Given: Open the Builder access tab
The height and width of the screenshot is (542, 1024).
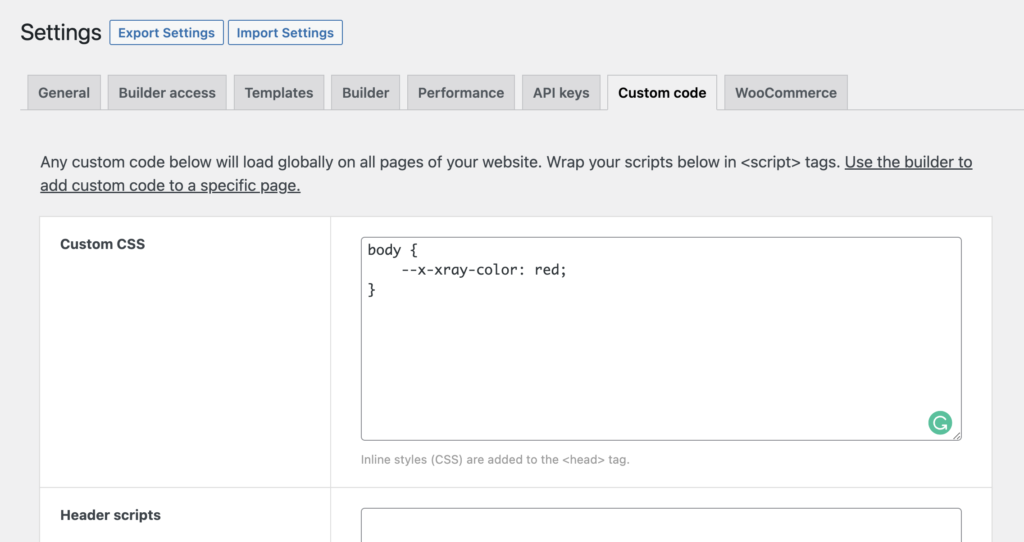Looking at the screenshot, I should [167, 93].
